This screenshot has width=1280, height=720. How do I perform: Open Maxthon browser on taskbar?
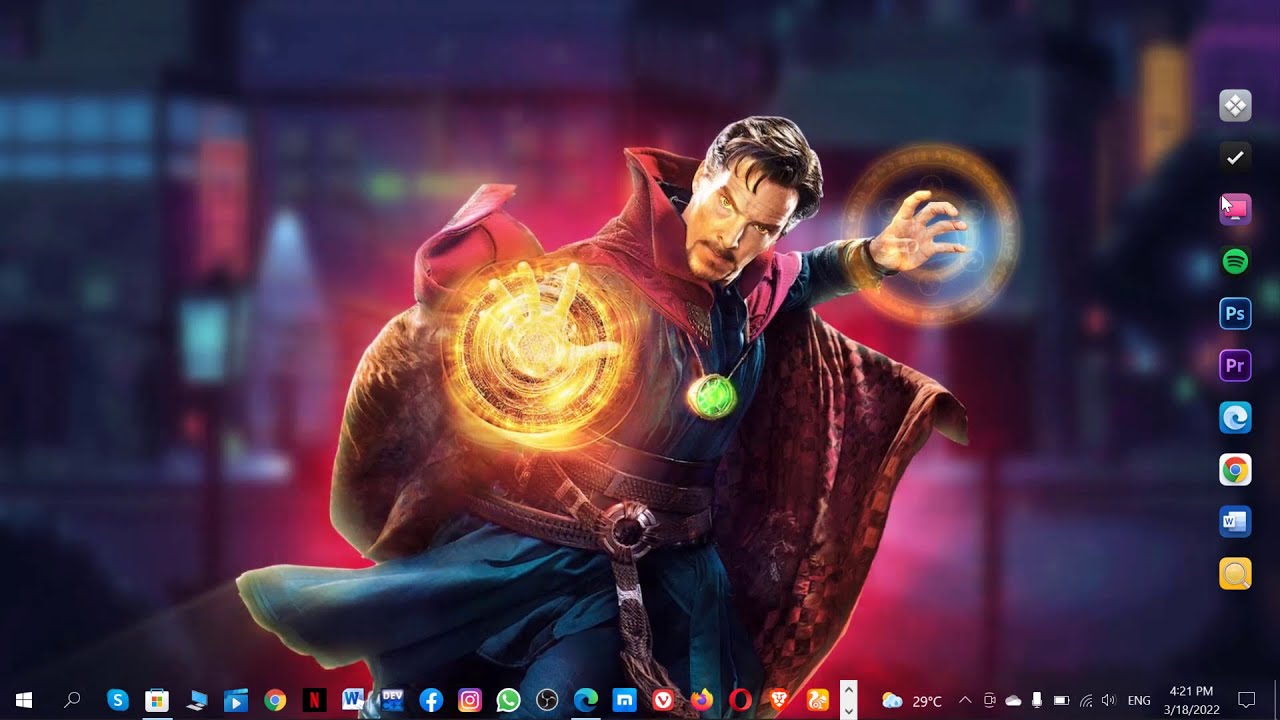click(625, 700)
